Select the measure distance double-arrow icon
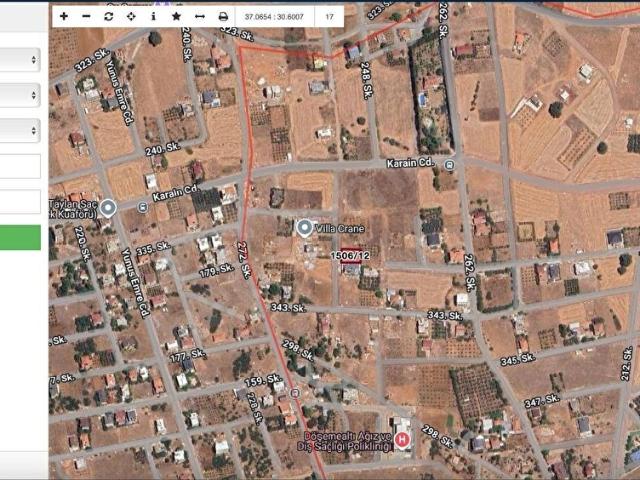640x480 pixels. pyautogui.click(x=200, y=16)
